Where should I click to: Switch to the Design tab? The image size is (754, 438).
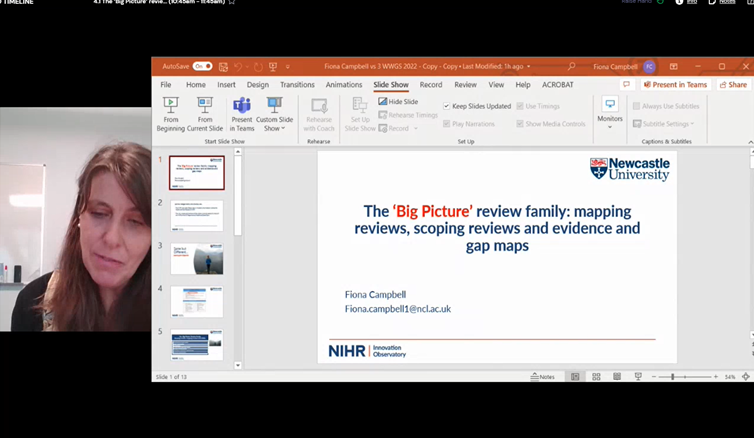pos(258,85)
